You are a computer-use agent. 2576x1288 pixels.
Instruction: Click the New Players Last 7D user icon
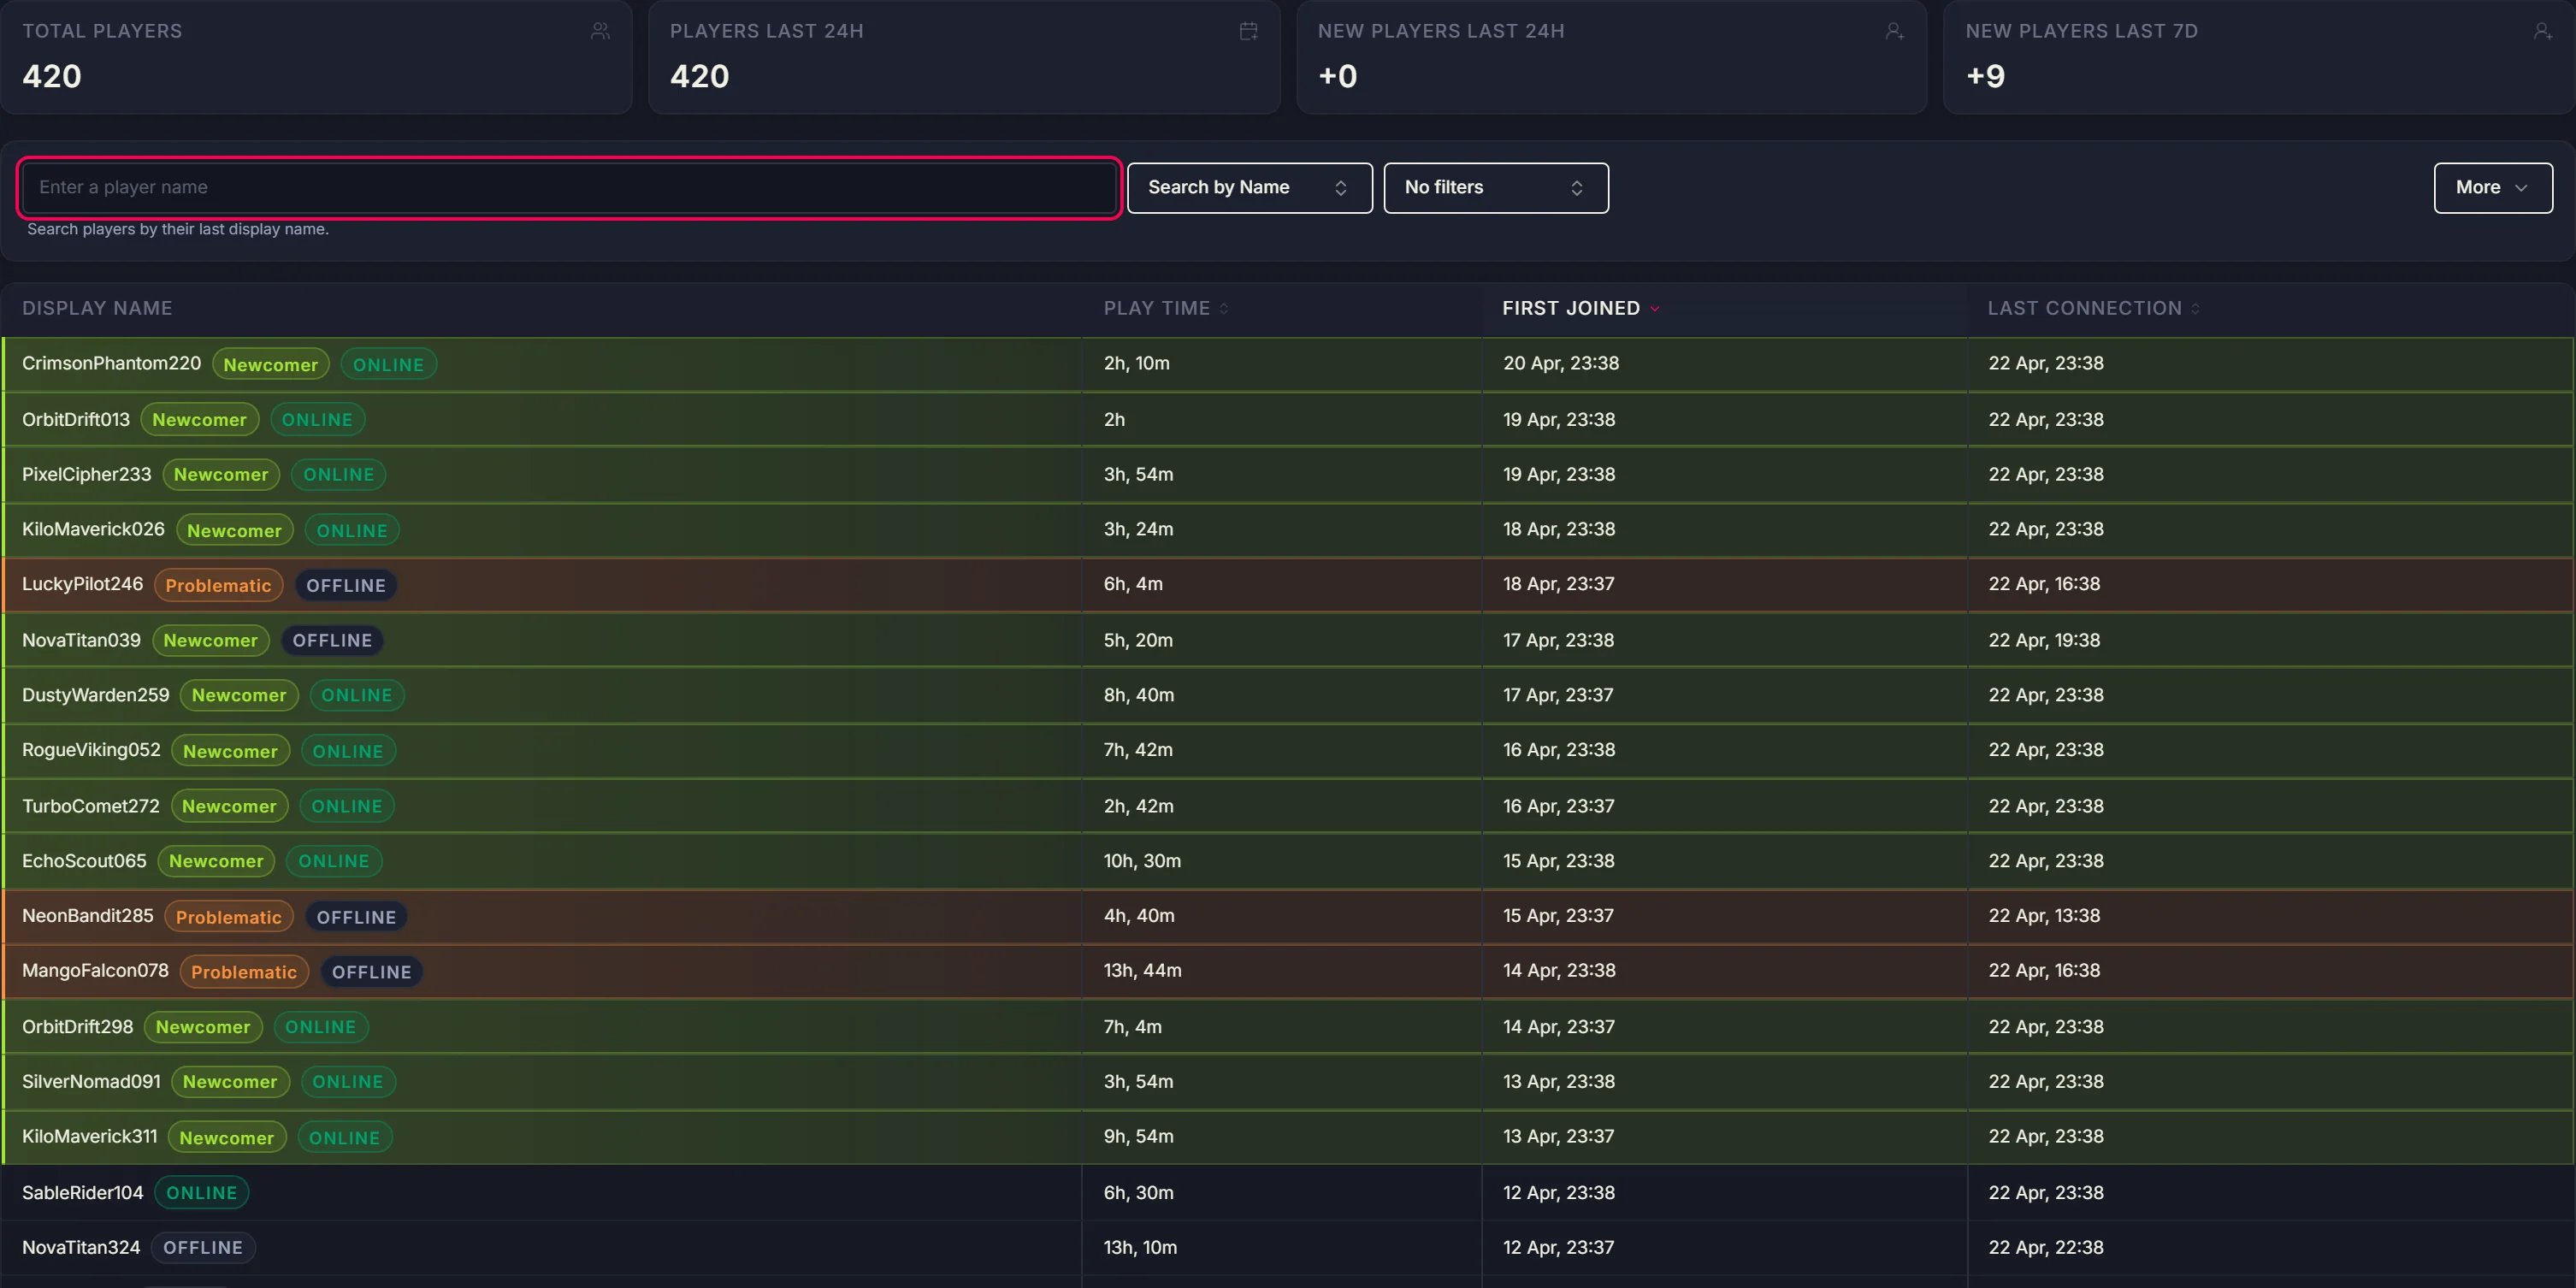(x=2542, y=31)
